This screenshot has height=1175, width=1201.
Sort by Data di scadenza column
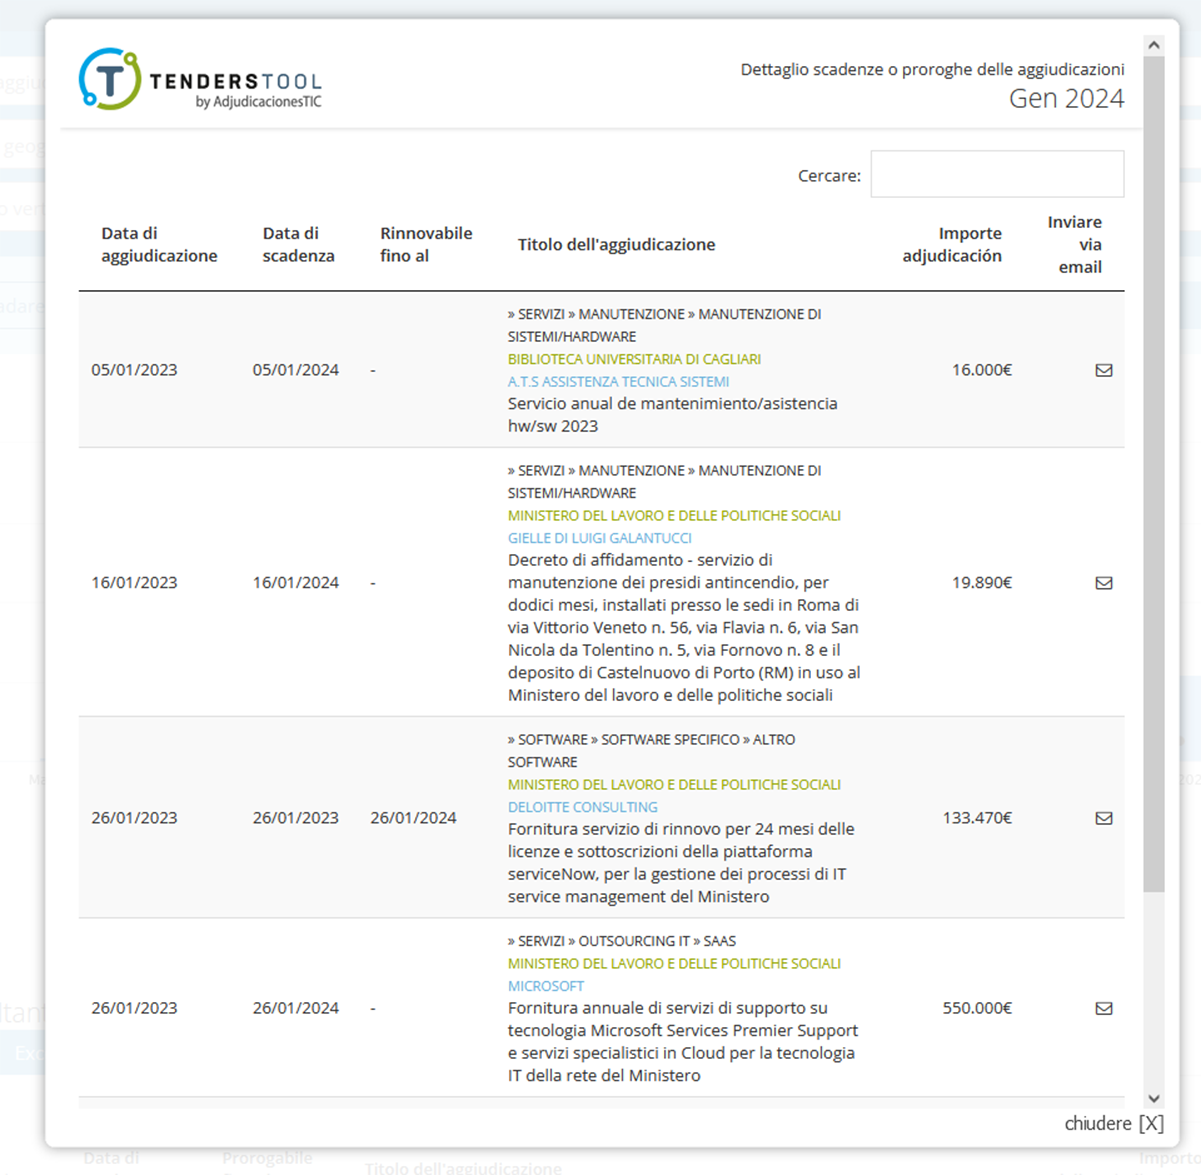[x=299, y=244]
